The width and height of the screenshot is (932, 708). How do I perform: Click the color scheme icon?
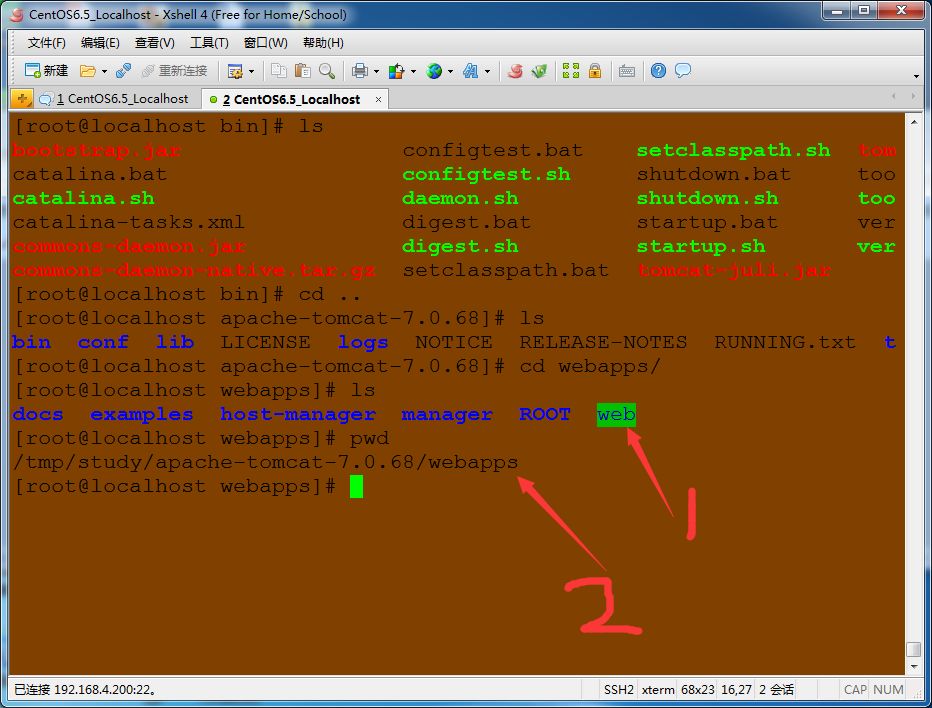(x=396, y=71)
